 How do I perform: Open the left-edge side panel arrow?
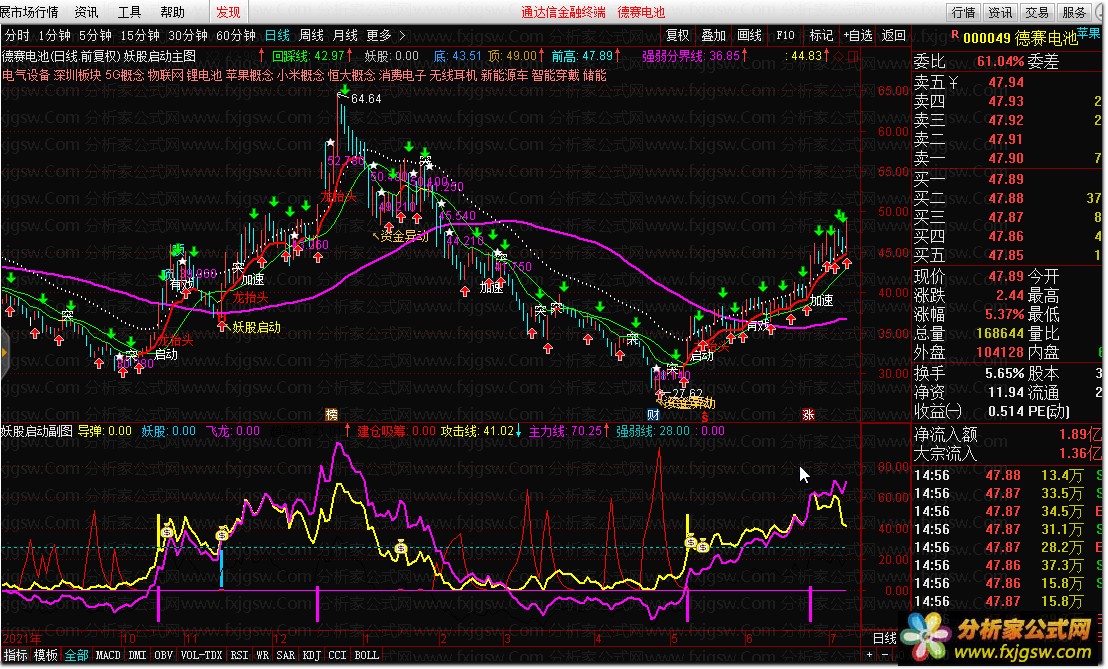(4, 353)
